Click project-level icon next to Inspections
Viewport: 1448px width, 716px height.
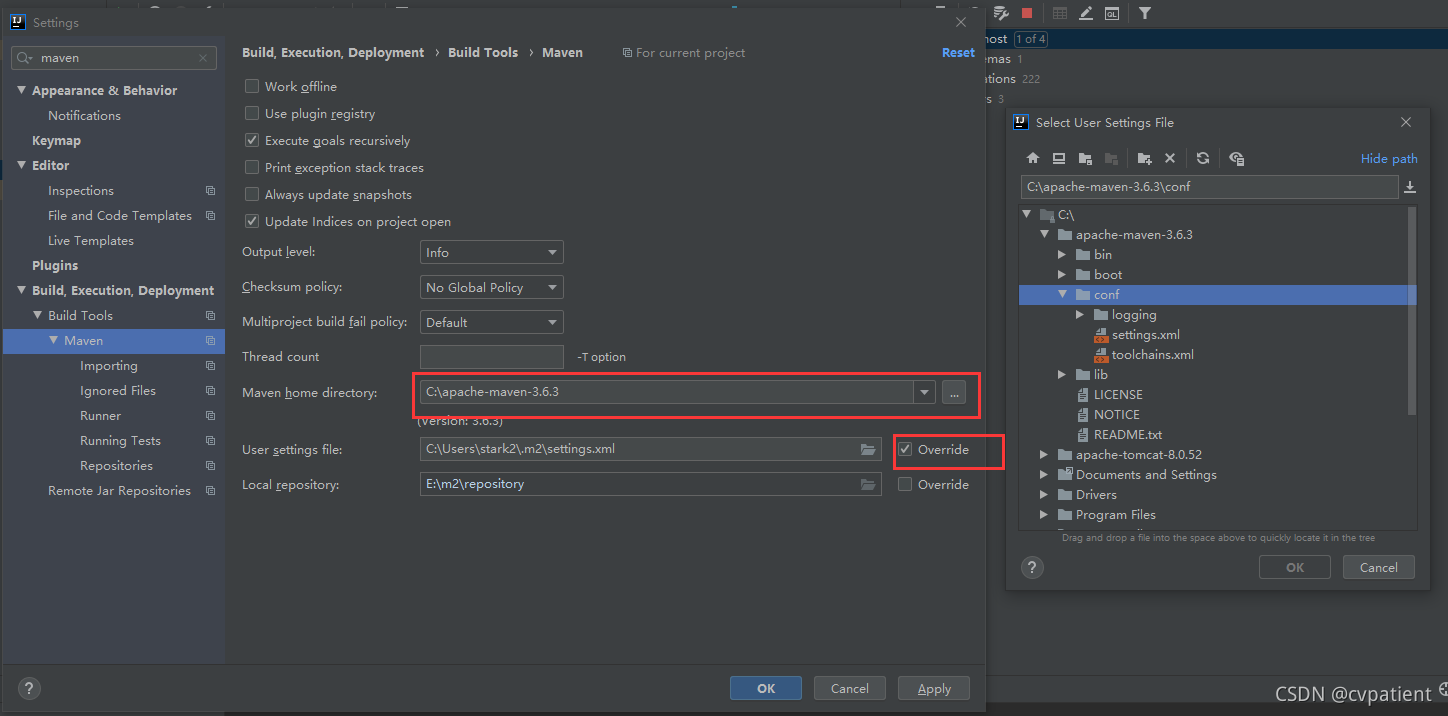click(211, 191)
